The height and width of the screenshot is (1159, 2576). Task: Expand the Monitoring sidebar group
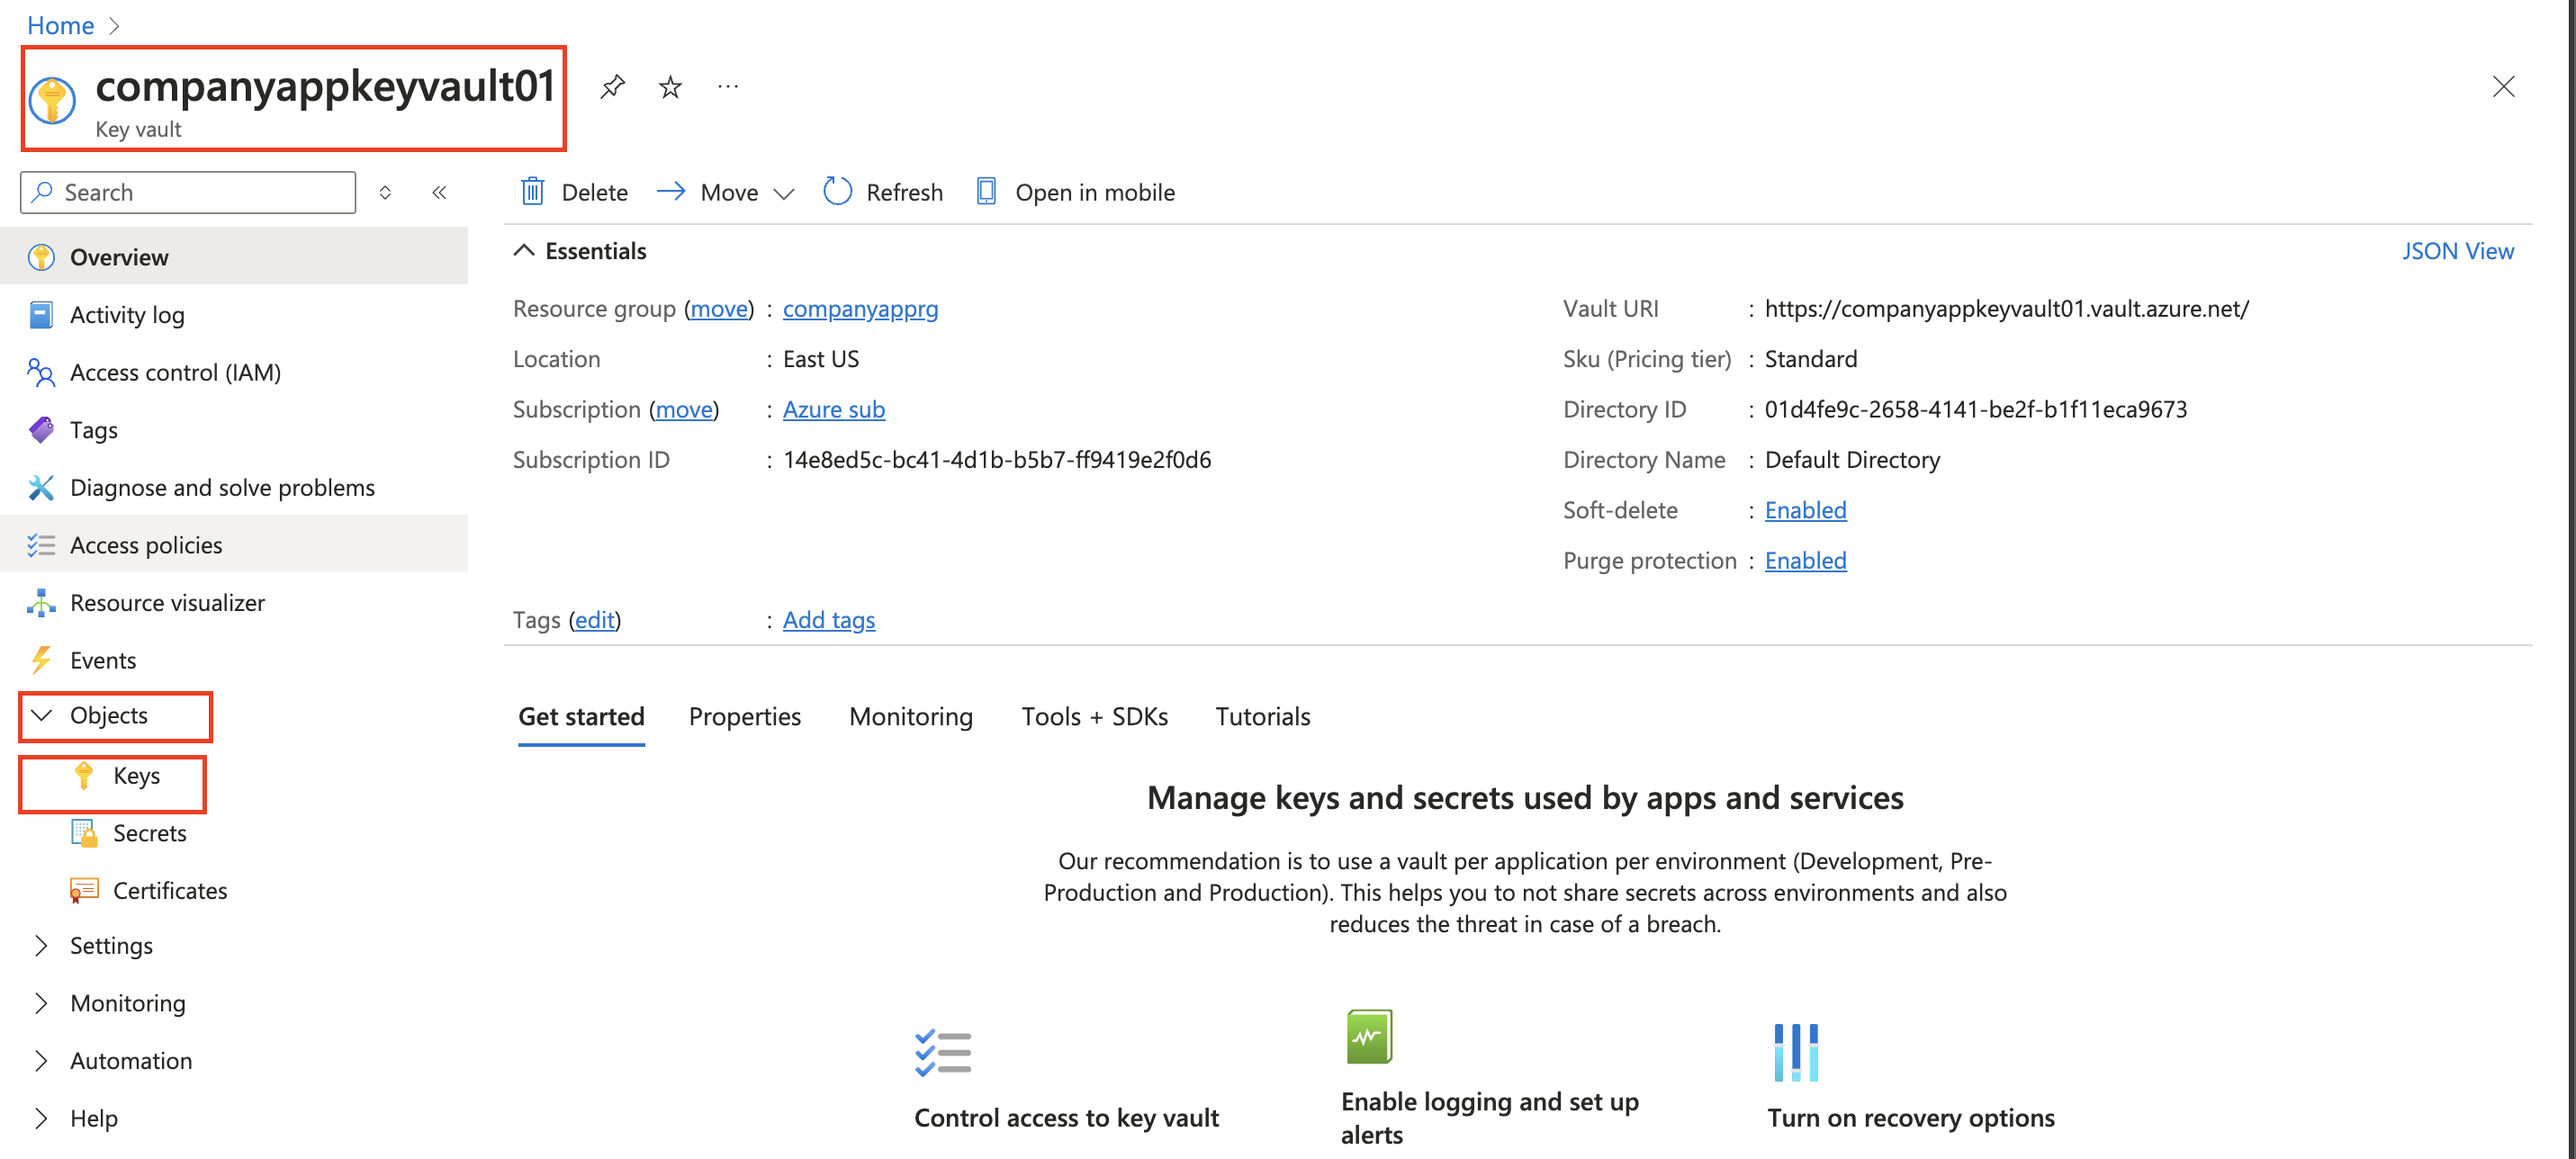[41, 1003]
